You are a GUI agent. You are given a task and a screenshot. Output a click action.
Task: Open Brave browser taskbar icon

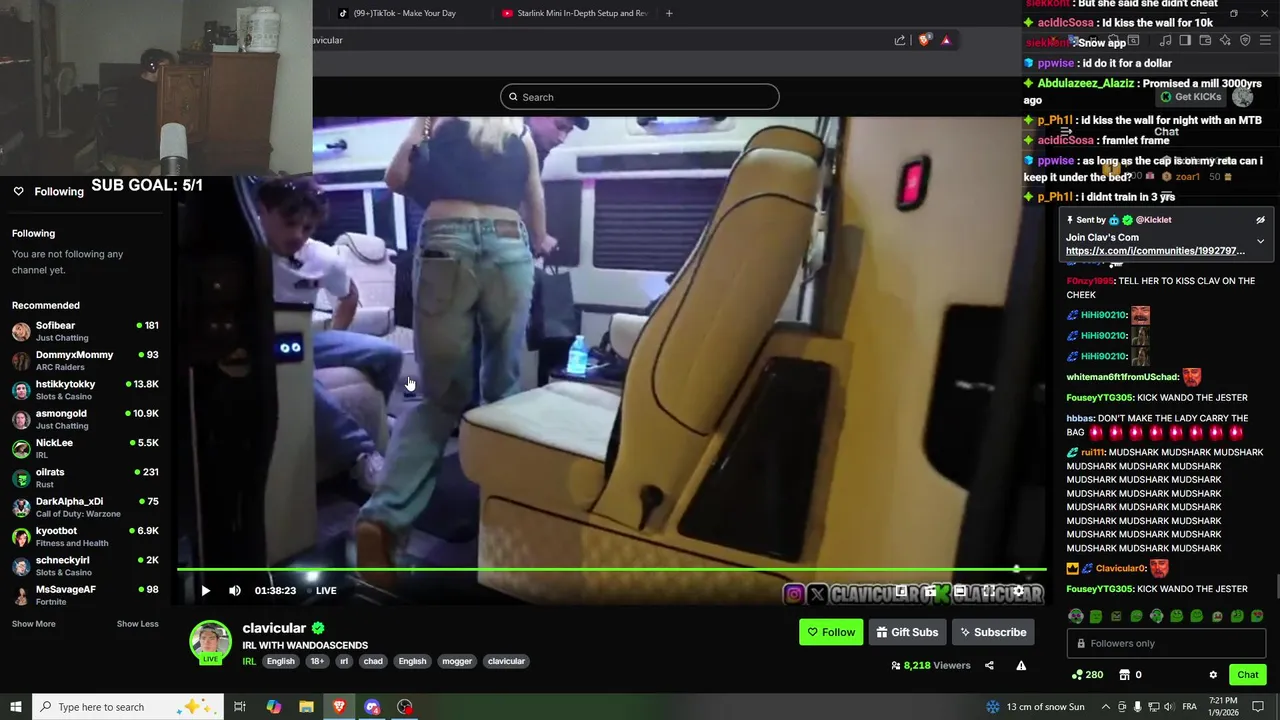coord(339,707)
